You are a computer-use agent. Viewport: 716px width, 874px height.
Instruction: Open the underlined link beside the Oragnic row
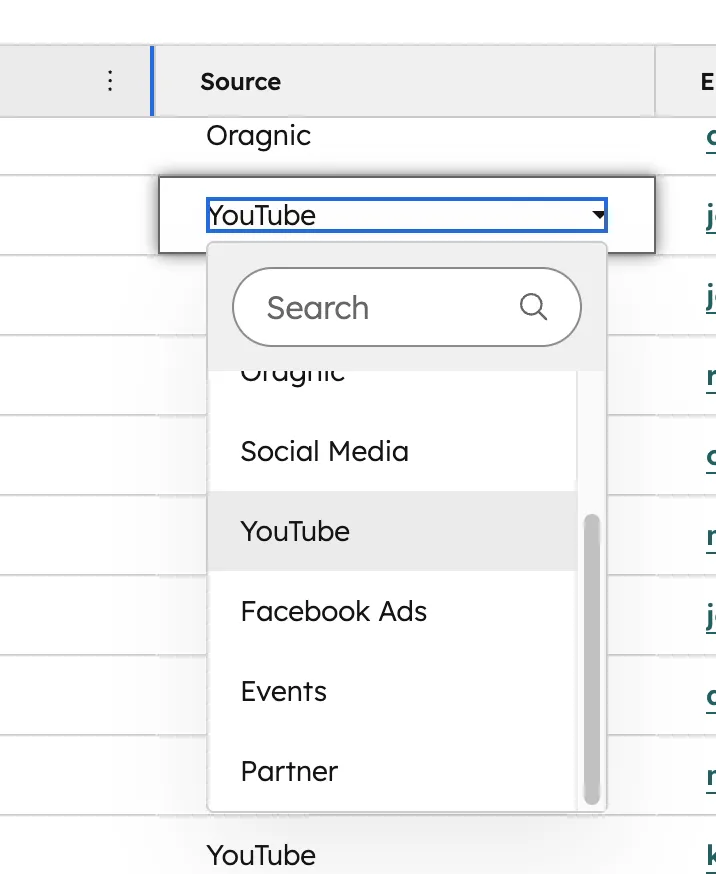click(x=711, y=136)
